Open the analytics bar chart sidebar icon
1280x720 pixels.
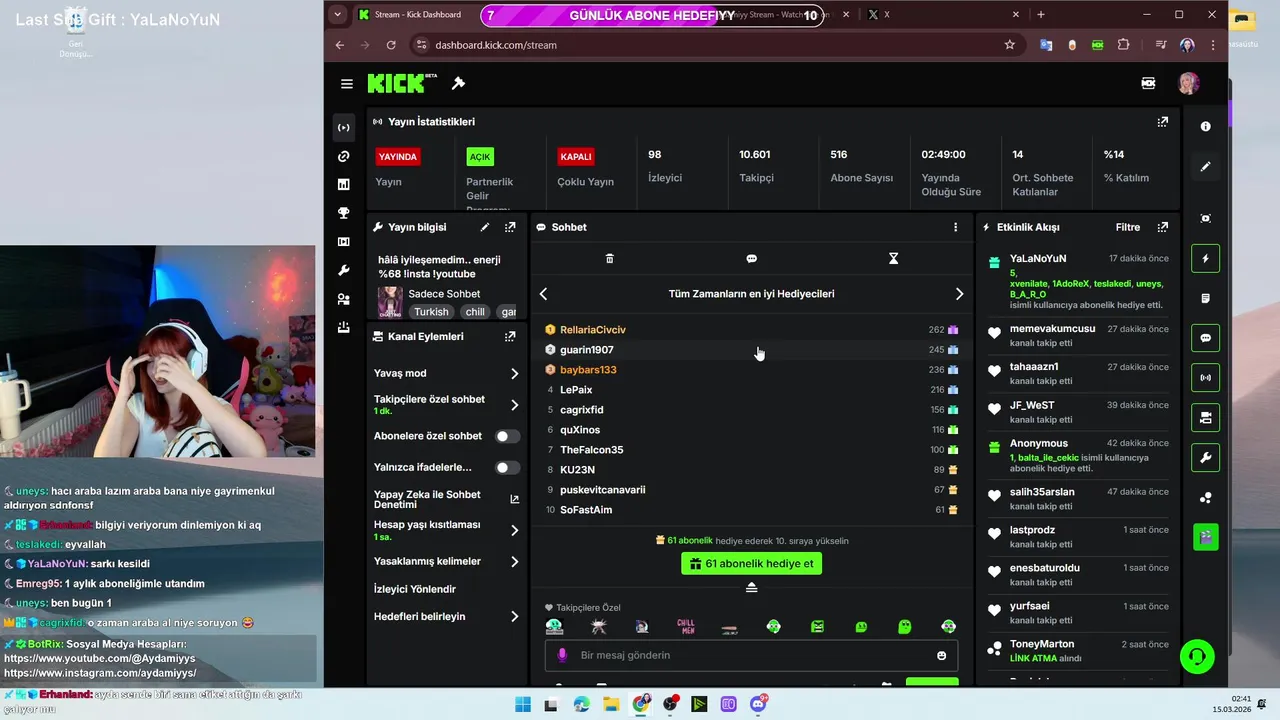(344, 184)
